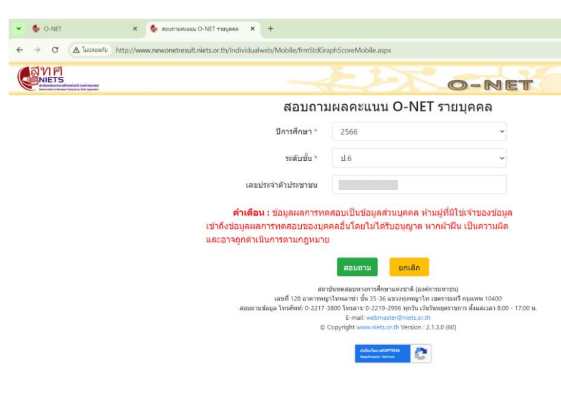Click the national ID number input field
The image size is (561, 408).
pyautogui.click(x=419, y=185)
